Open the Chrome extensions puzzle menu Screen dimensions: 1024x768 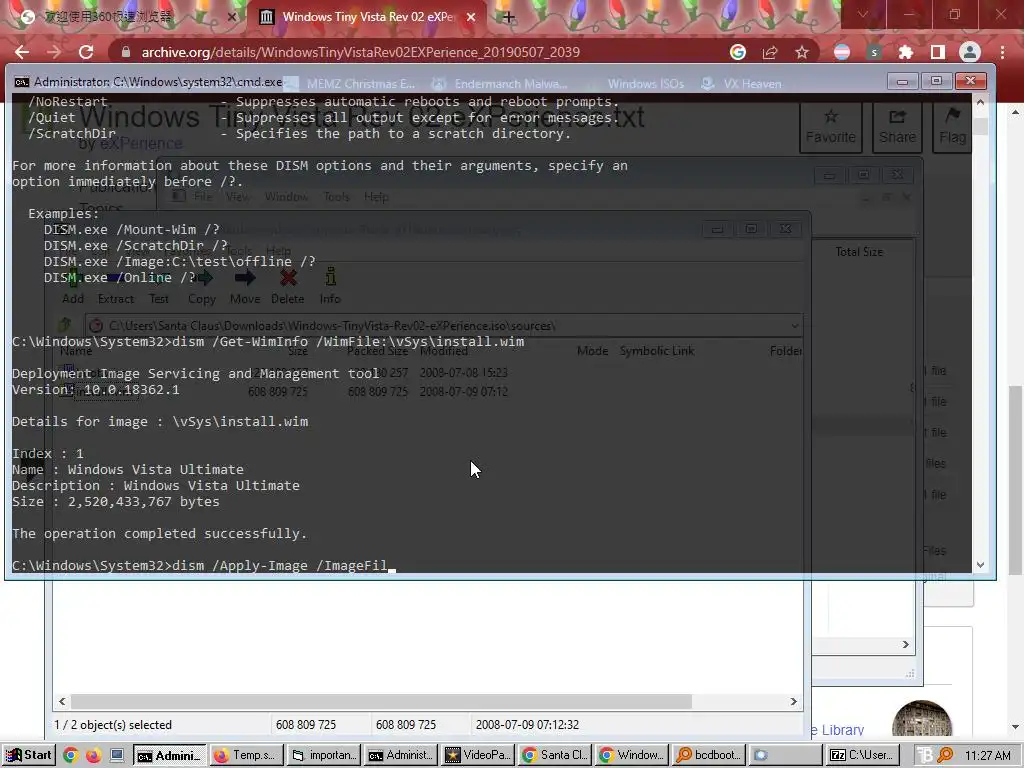pos(906,52)
